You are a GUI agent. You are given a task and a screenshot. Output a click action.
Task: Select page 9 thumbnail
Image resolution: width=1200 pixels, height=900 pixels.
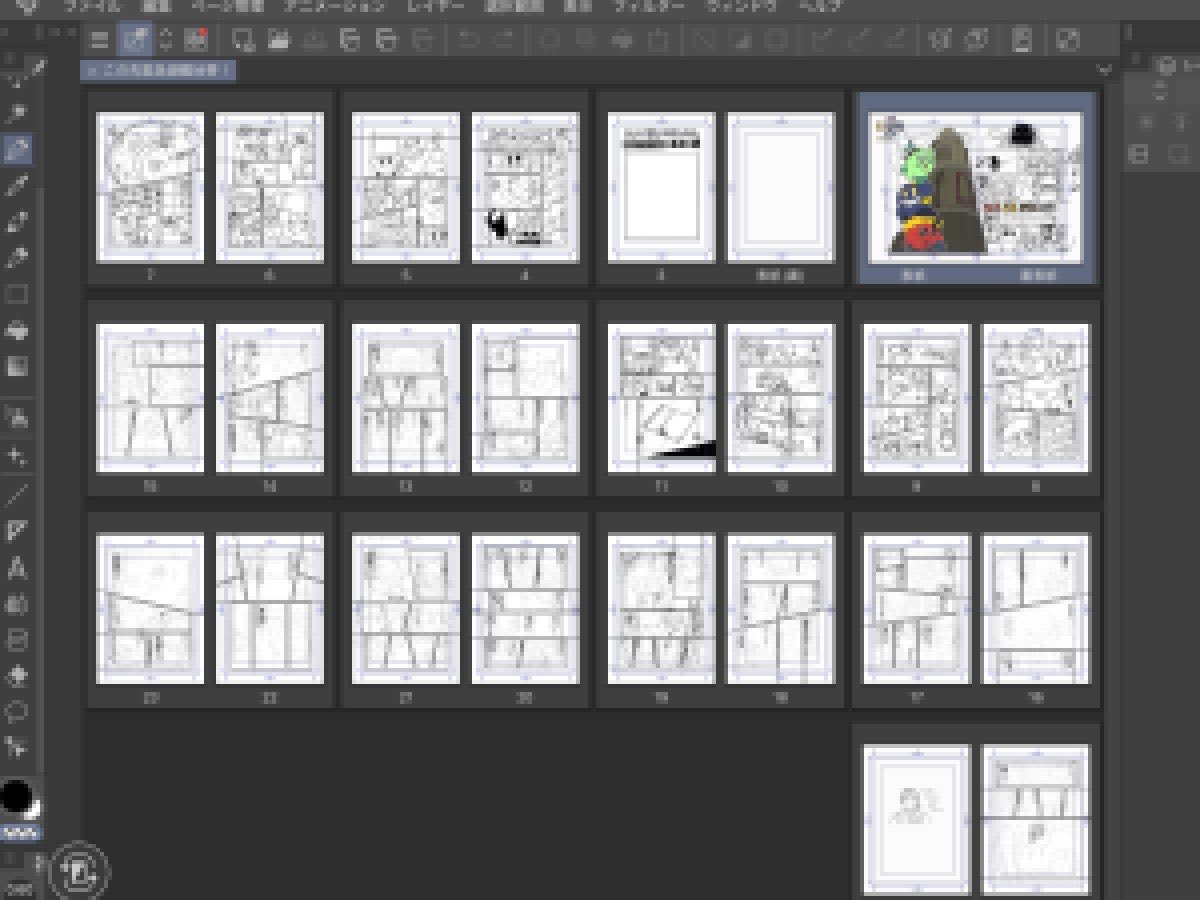pyautogui.click(x=917, y=398)
